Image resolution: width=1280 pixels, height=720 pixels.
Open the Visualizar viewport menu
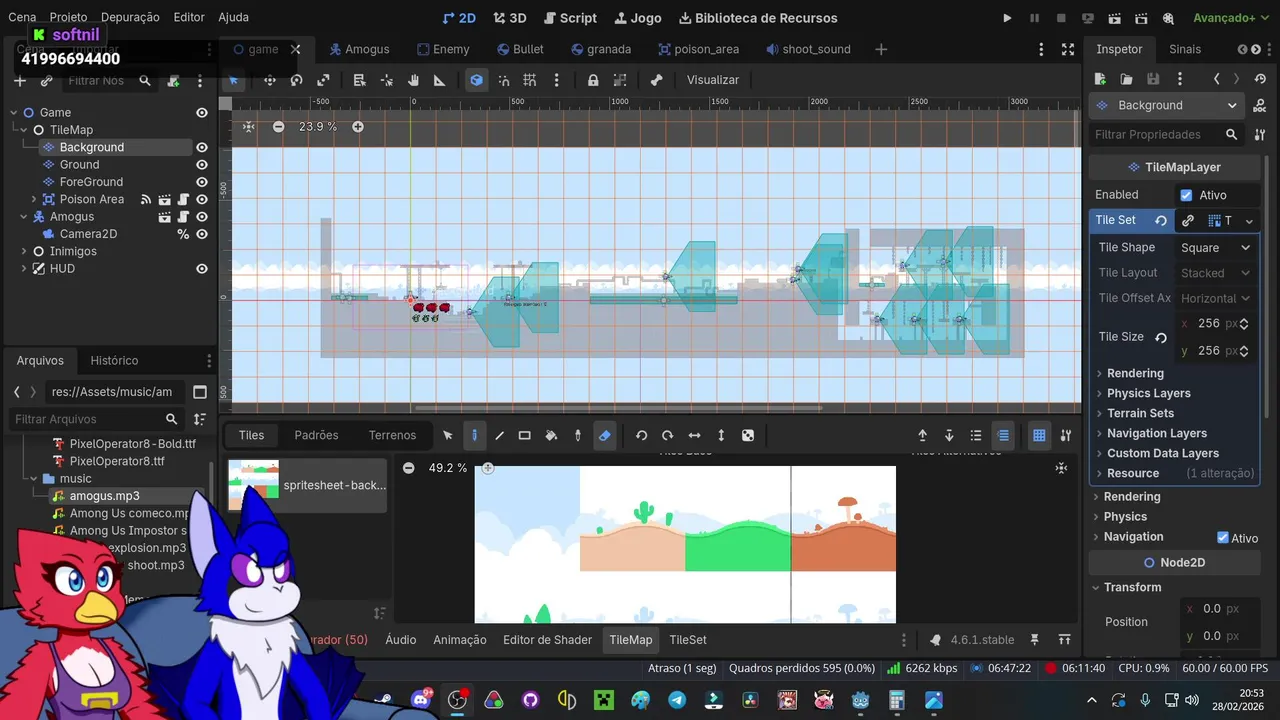(x=713, y=80)
